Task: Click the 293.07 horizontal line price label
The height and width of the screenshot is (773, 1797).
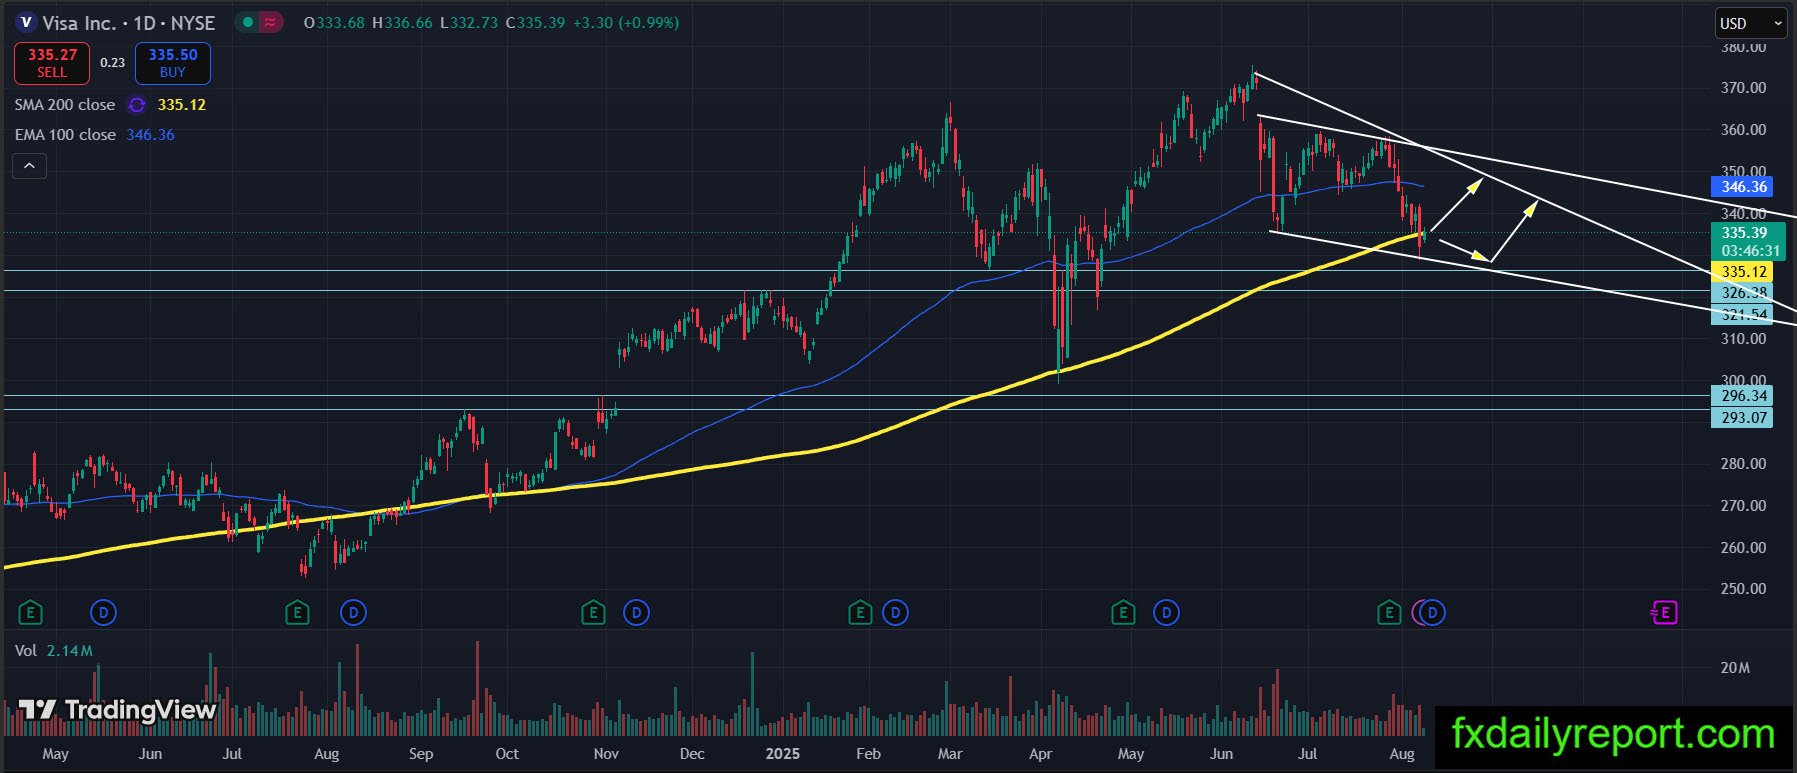Action: [1743, 418]
